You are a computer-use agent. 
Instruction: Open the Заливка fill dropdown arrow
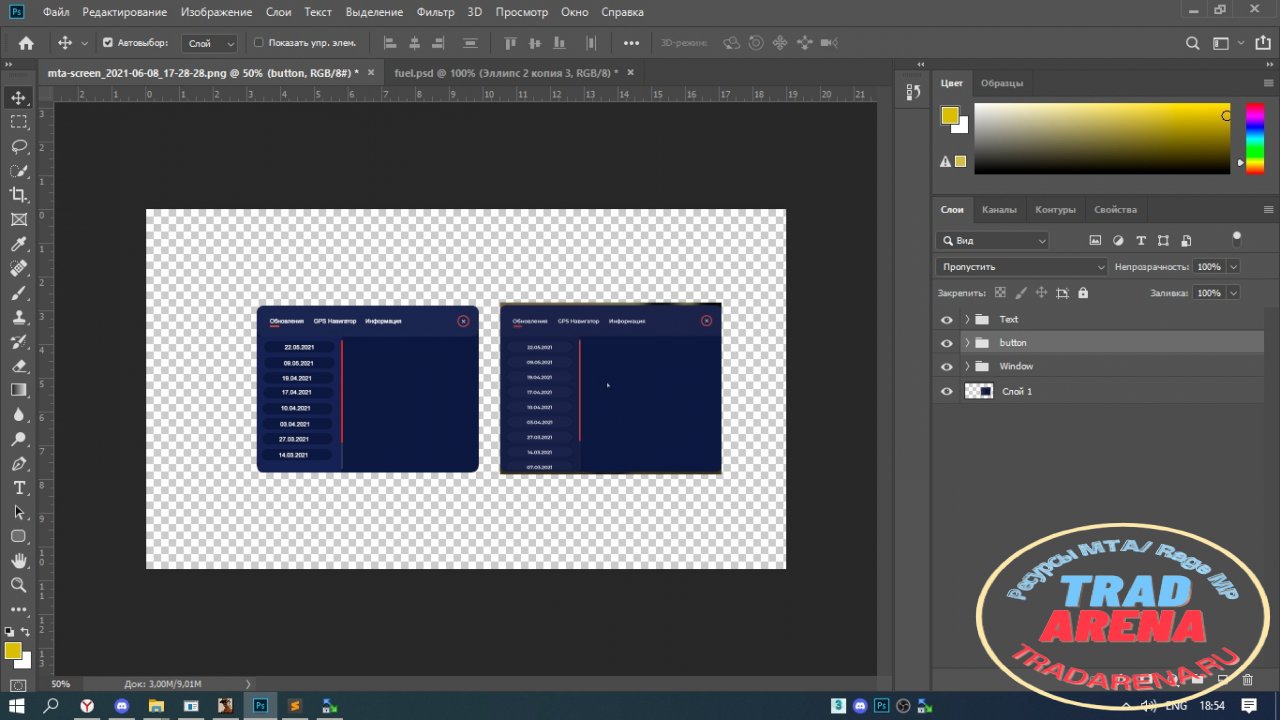1233,293
